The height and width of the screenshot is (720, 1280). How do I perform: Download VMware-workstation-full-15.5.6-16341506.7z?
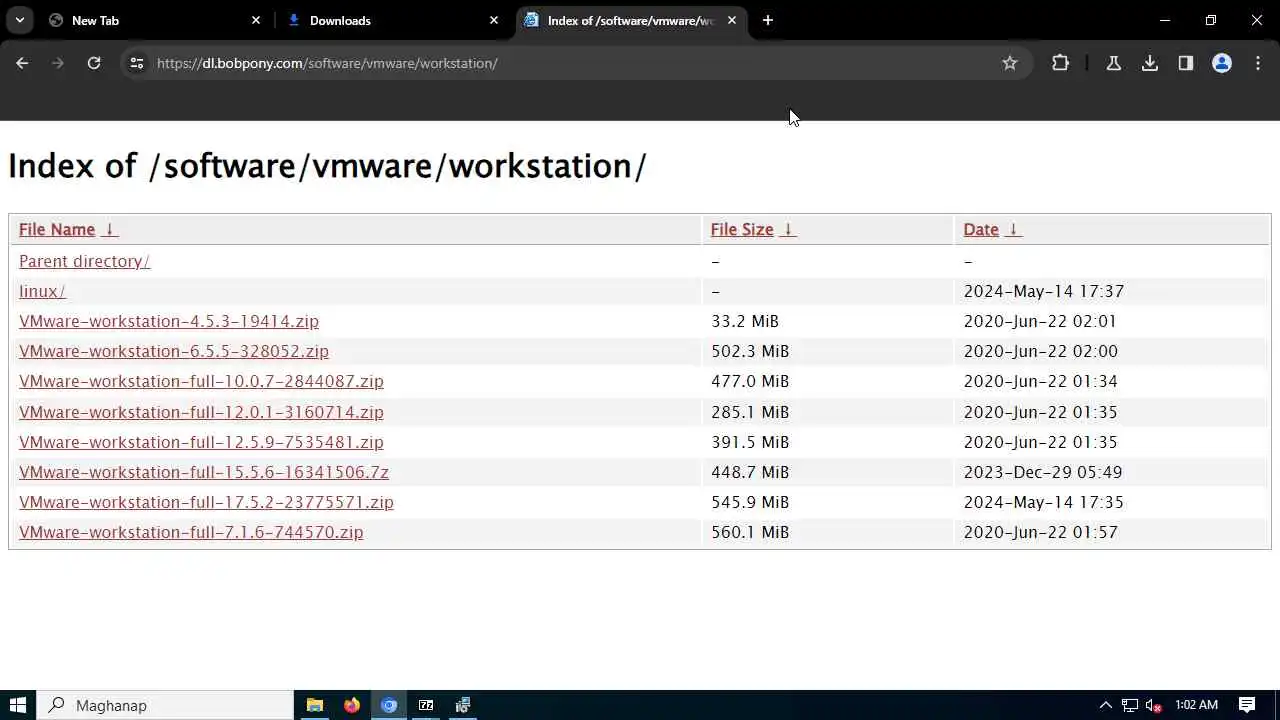(x=204, y=472)
